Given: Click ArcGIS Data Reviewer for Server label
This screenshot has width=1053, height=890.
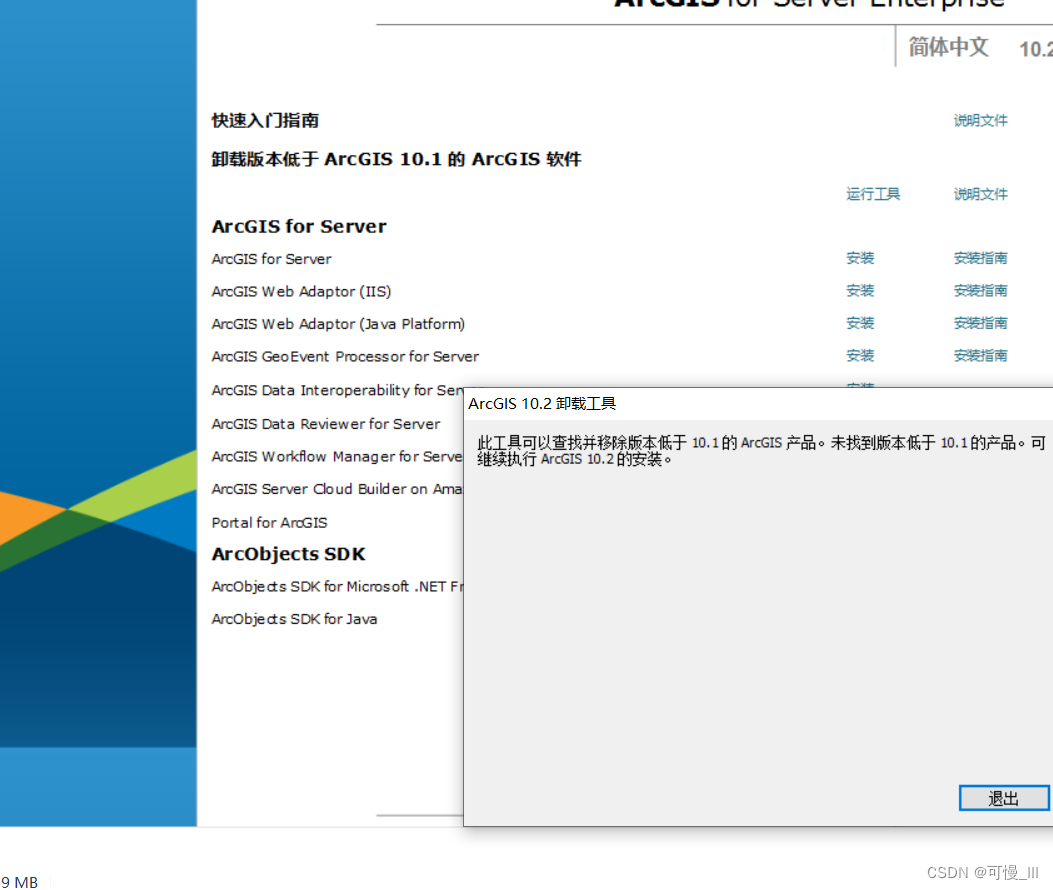Looking at the screenshot, I should coord(326,424).
